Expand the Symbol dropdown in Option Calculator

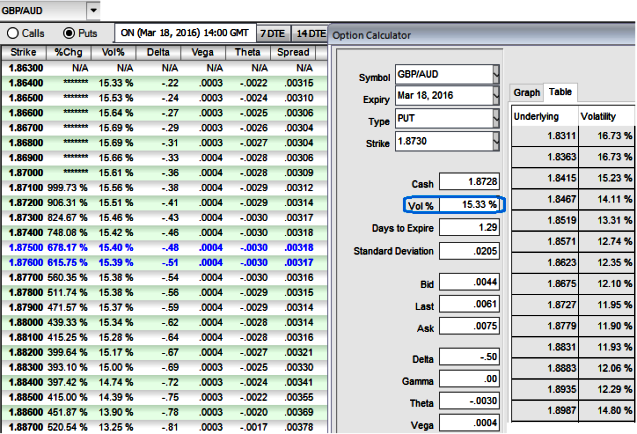point(497,76)
